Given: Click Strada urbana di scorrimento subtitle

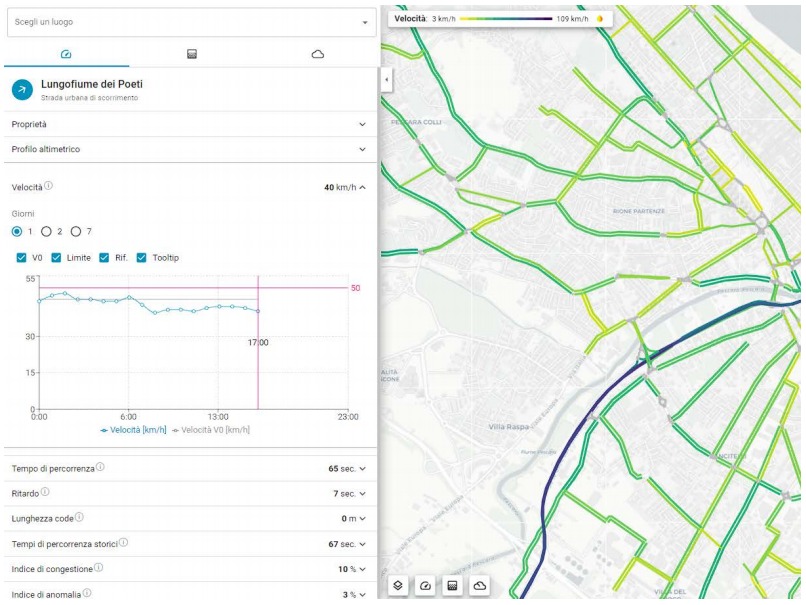Looking at the screenshot, I should pos(89,98).
